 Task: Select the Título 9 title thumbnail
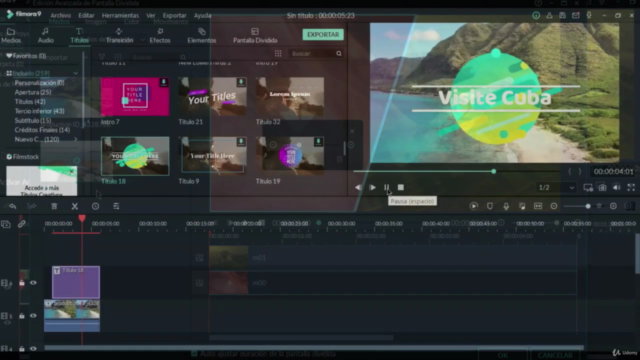point(213,156)
